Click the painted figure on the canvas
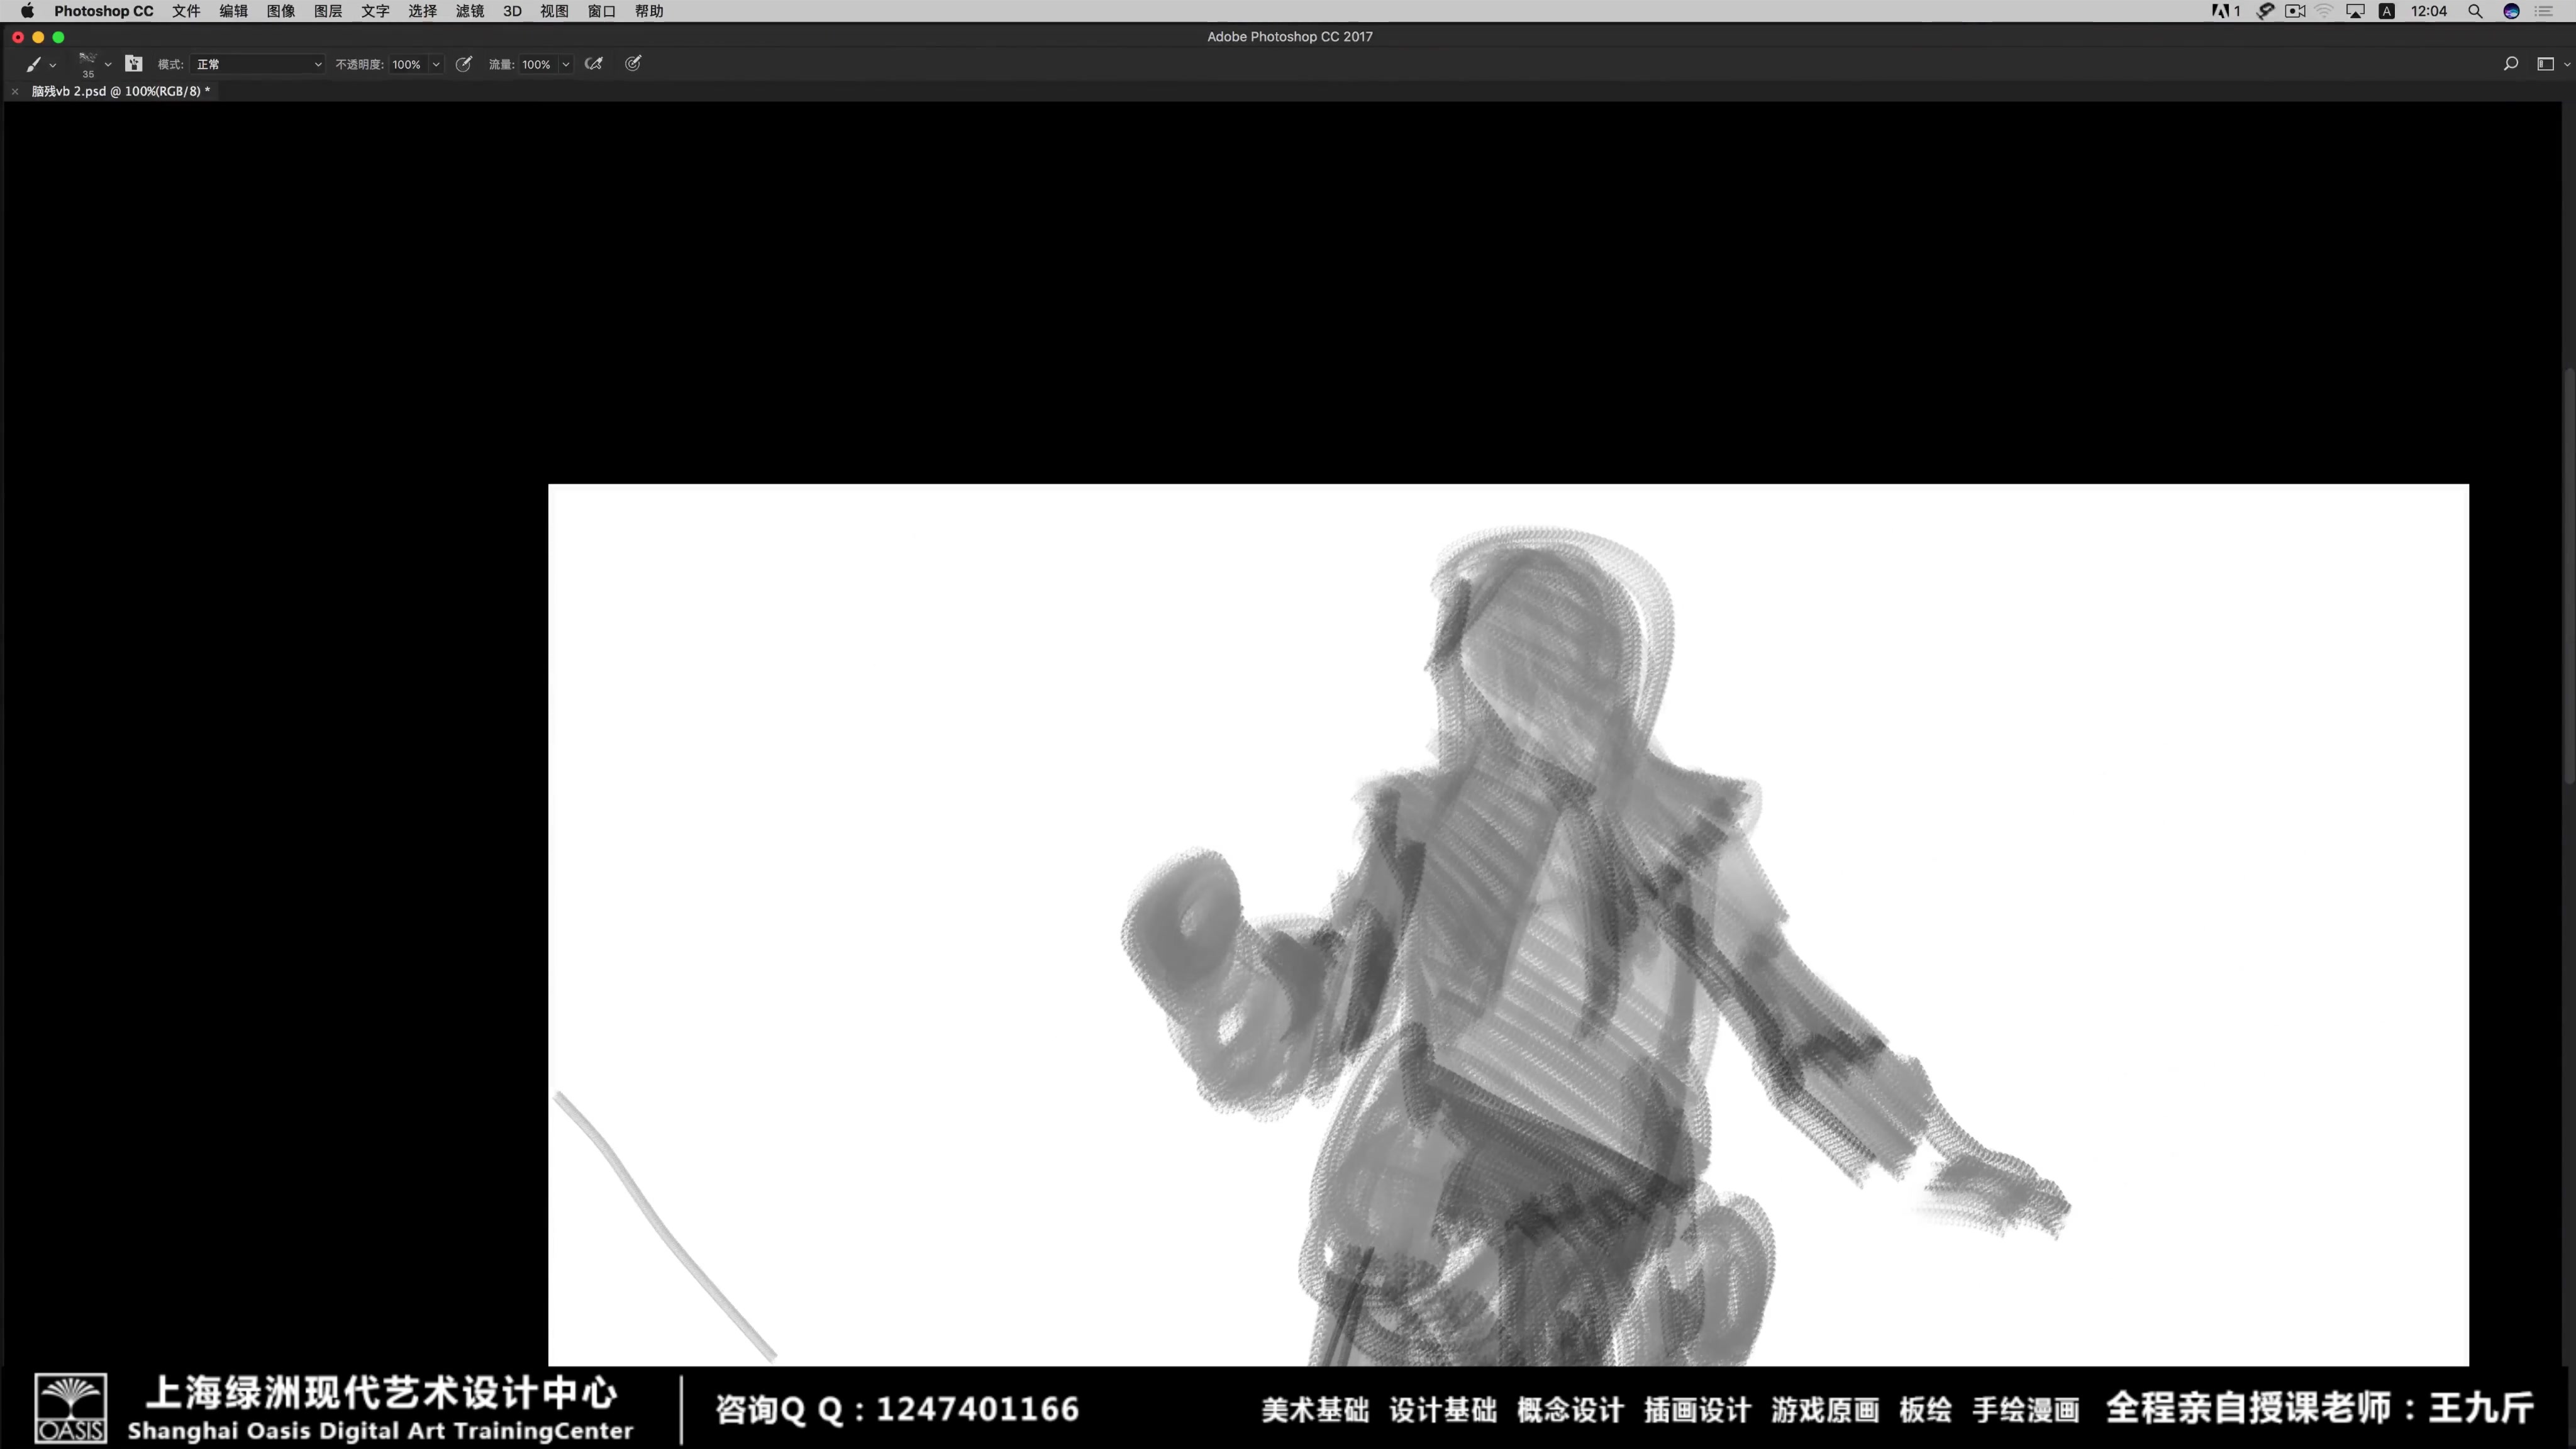 [1560, 950]
